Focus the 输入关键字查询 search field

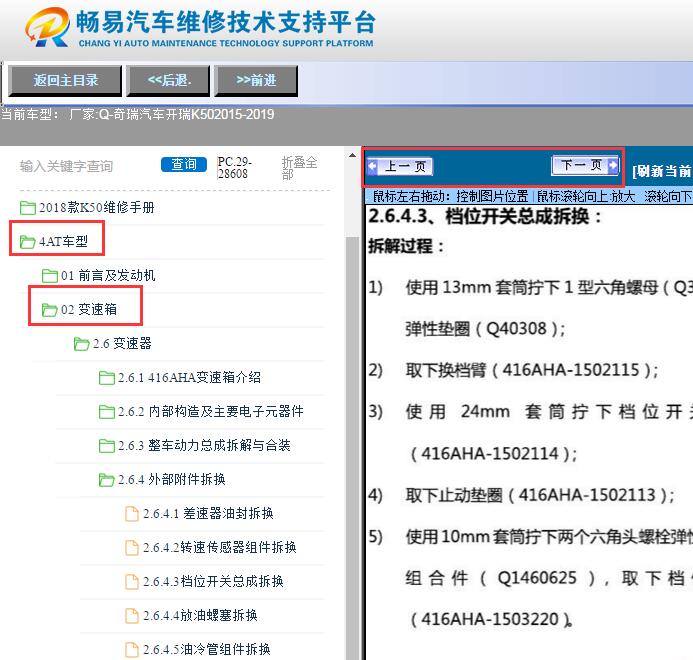66,166
